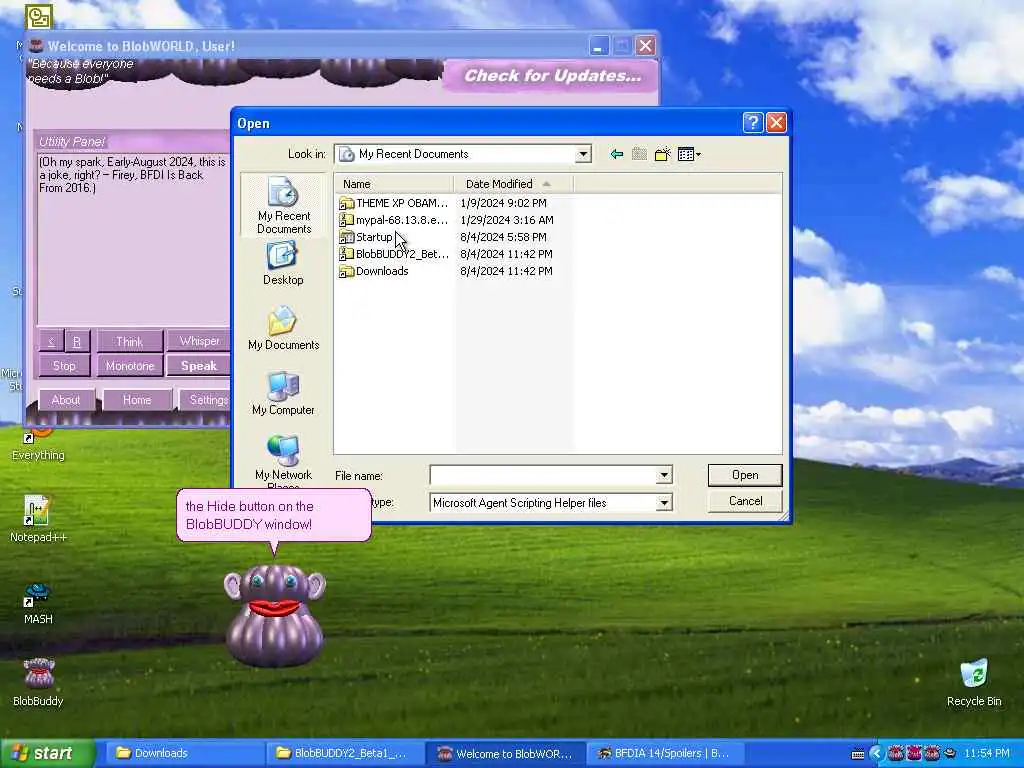Select My Documents in the places bar
Screen dimensions: 1024x768
tap(283, 328)
